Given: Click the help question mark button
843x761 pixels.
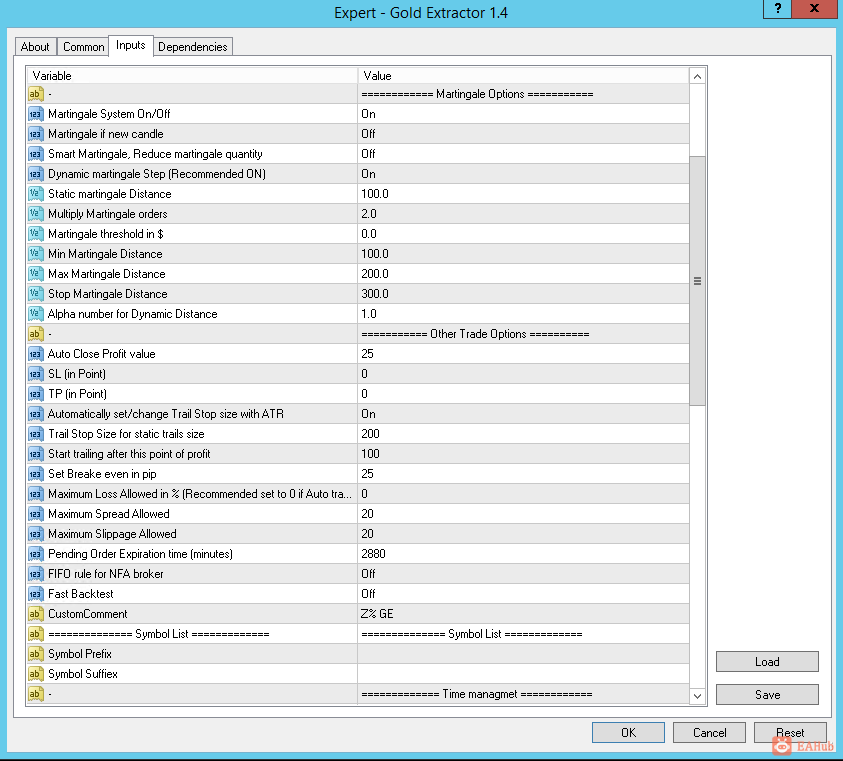Looking at the screenshot, I should click(x=777, y=9).
